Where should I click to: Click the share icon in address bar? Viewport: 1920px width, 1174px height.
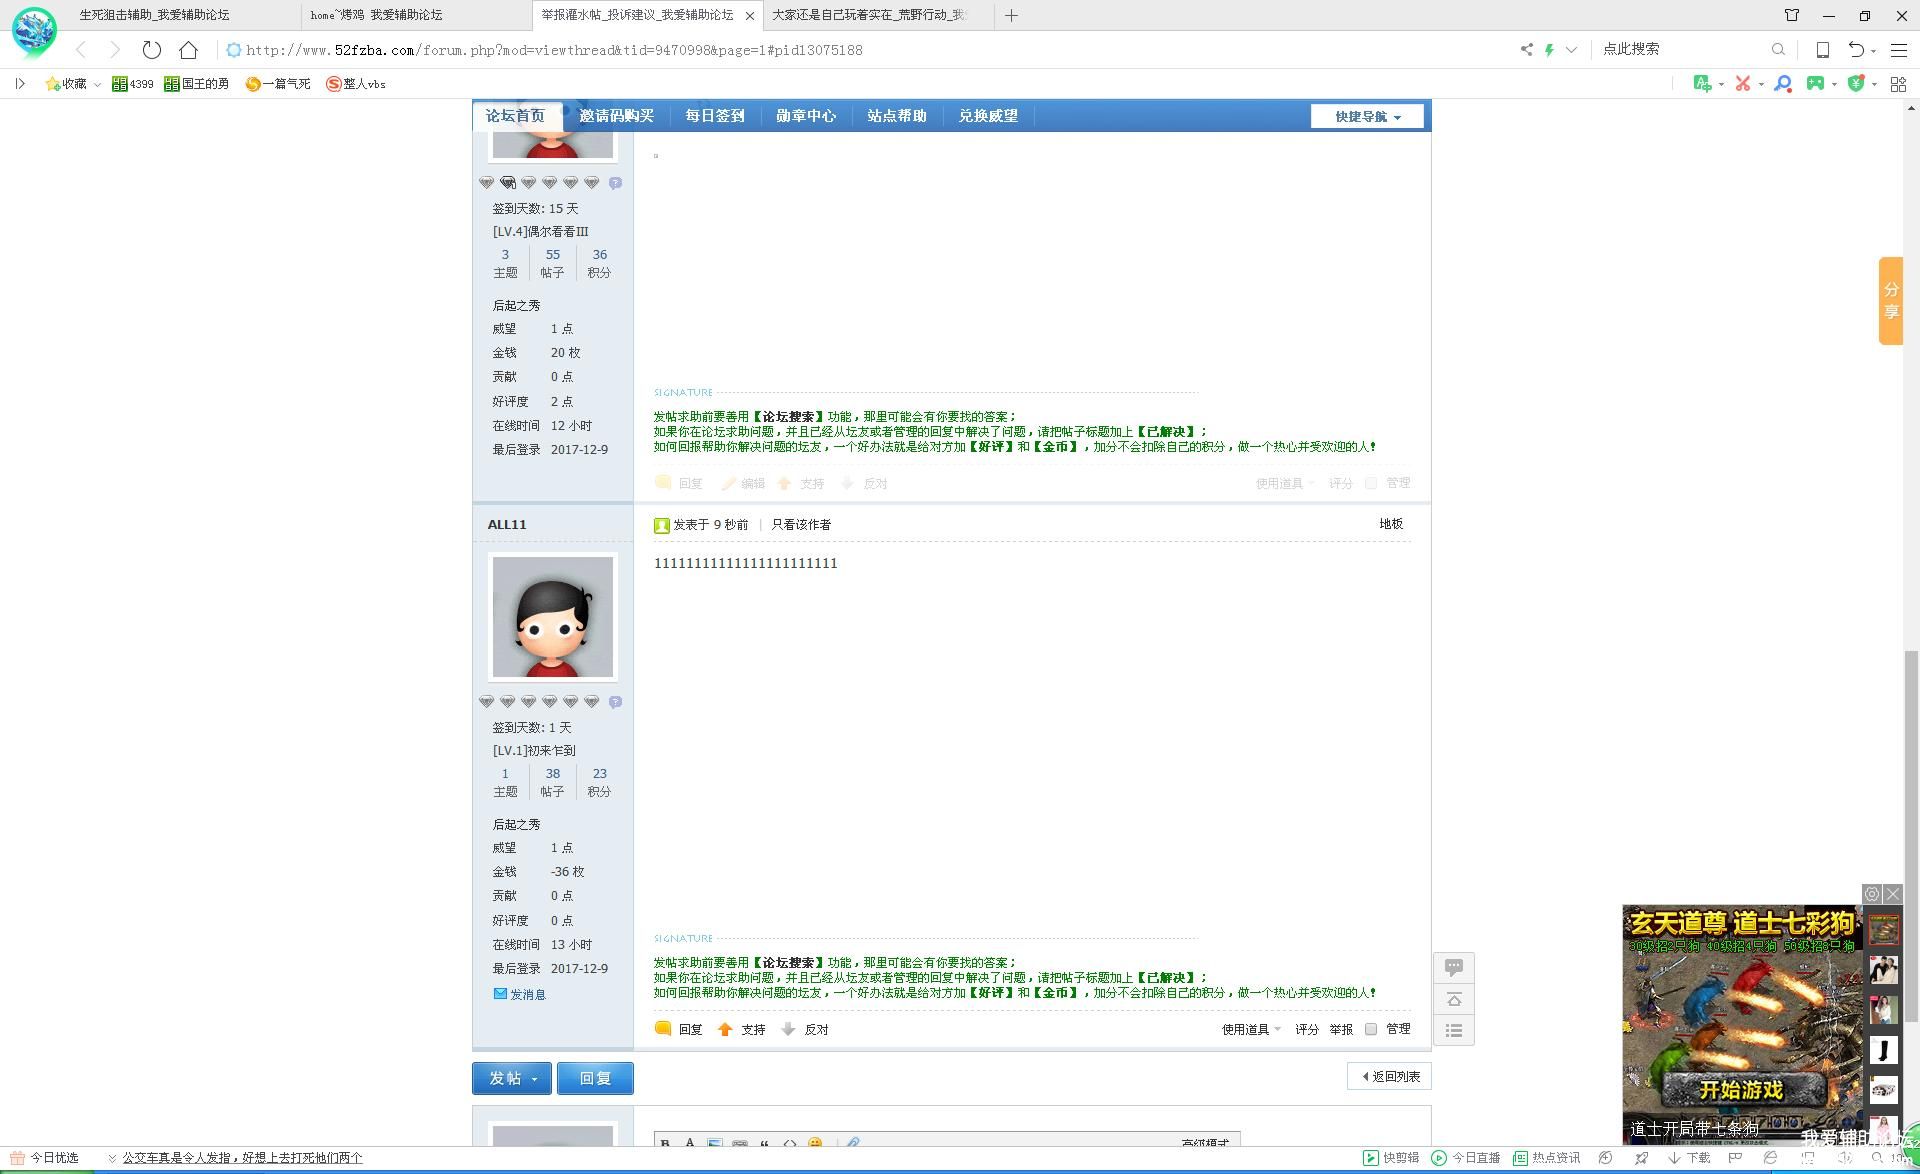tap(1526, 49)
